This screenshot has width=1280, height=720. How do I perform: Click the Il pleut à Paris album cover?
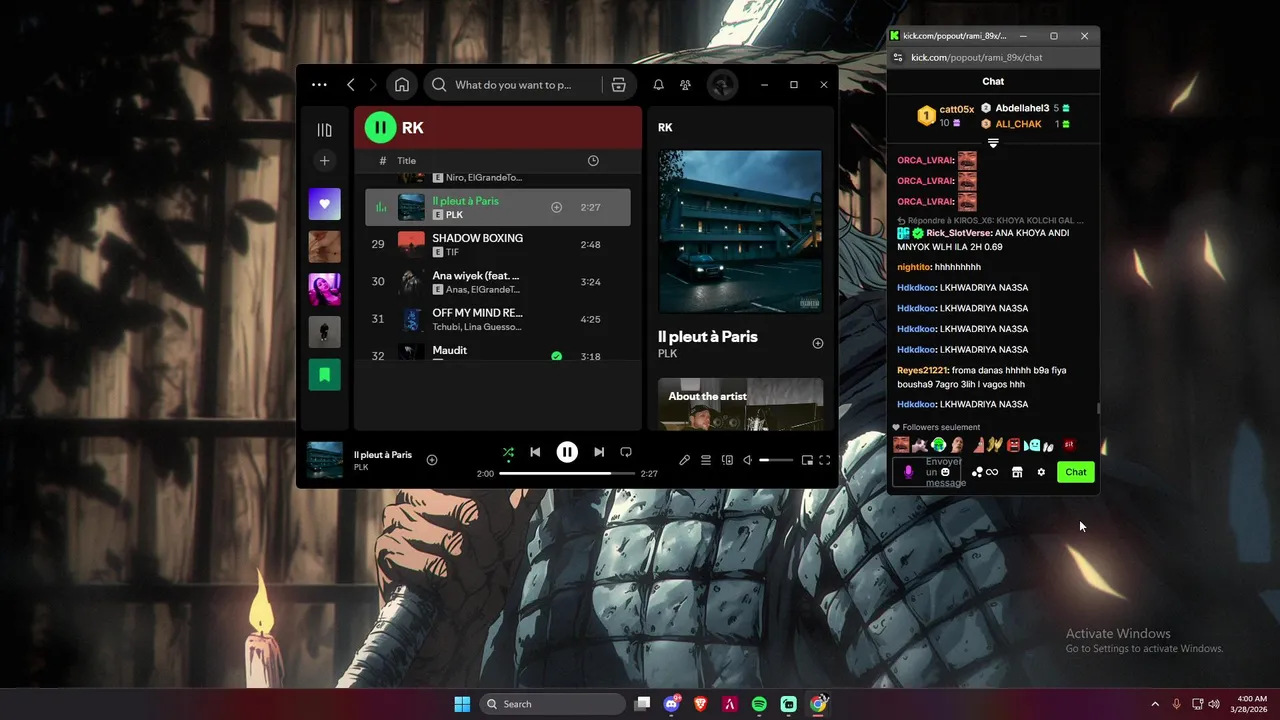[x=741, y=232]
